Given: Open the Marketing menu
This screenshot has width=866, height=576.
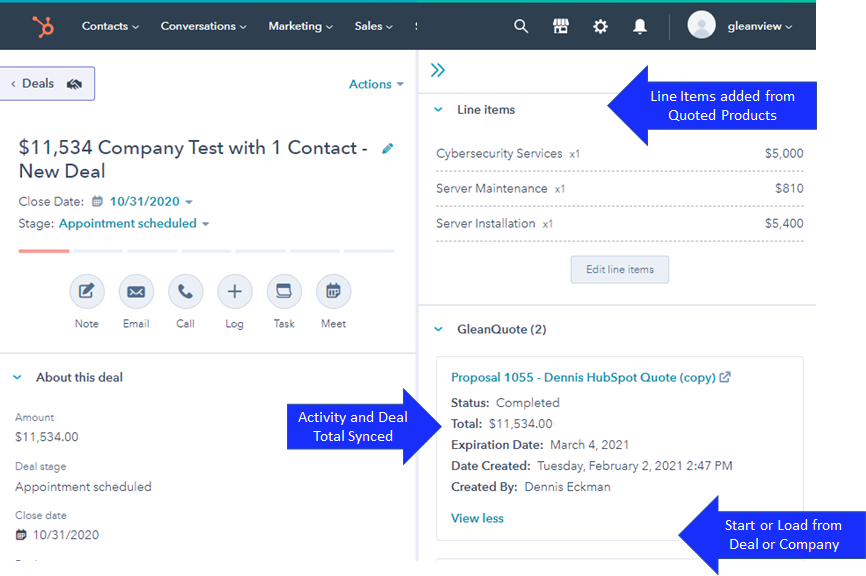Looking at the screenshot, I should 300,26.
